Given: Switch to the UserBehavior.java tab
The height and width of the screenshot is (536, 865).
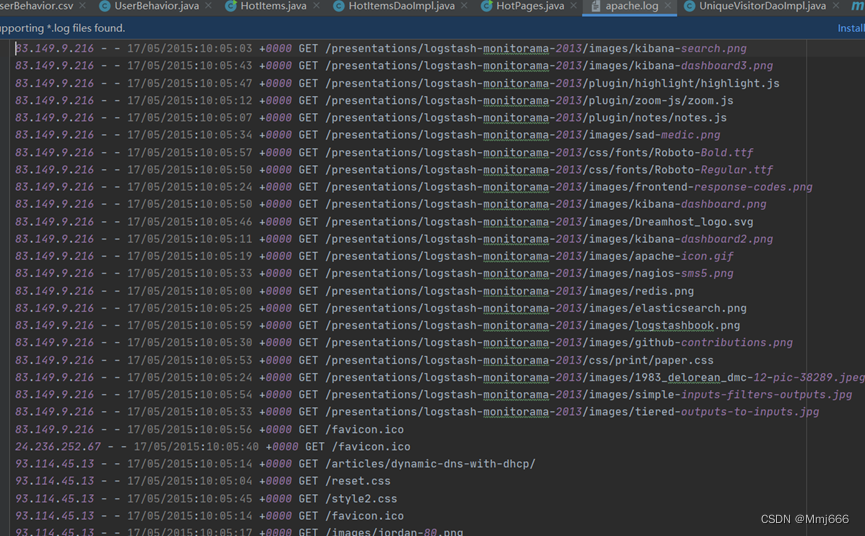Looking at the screenshot, I should click(156, 6).
